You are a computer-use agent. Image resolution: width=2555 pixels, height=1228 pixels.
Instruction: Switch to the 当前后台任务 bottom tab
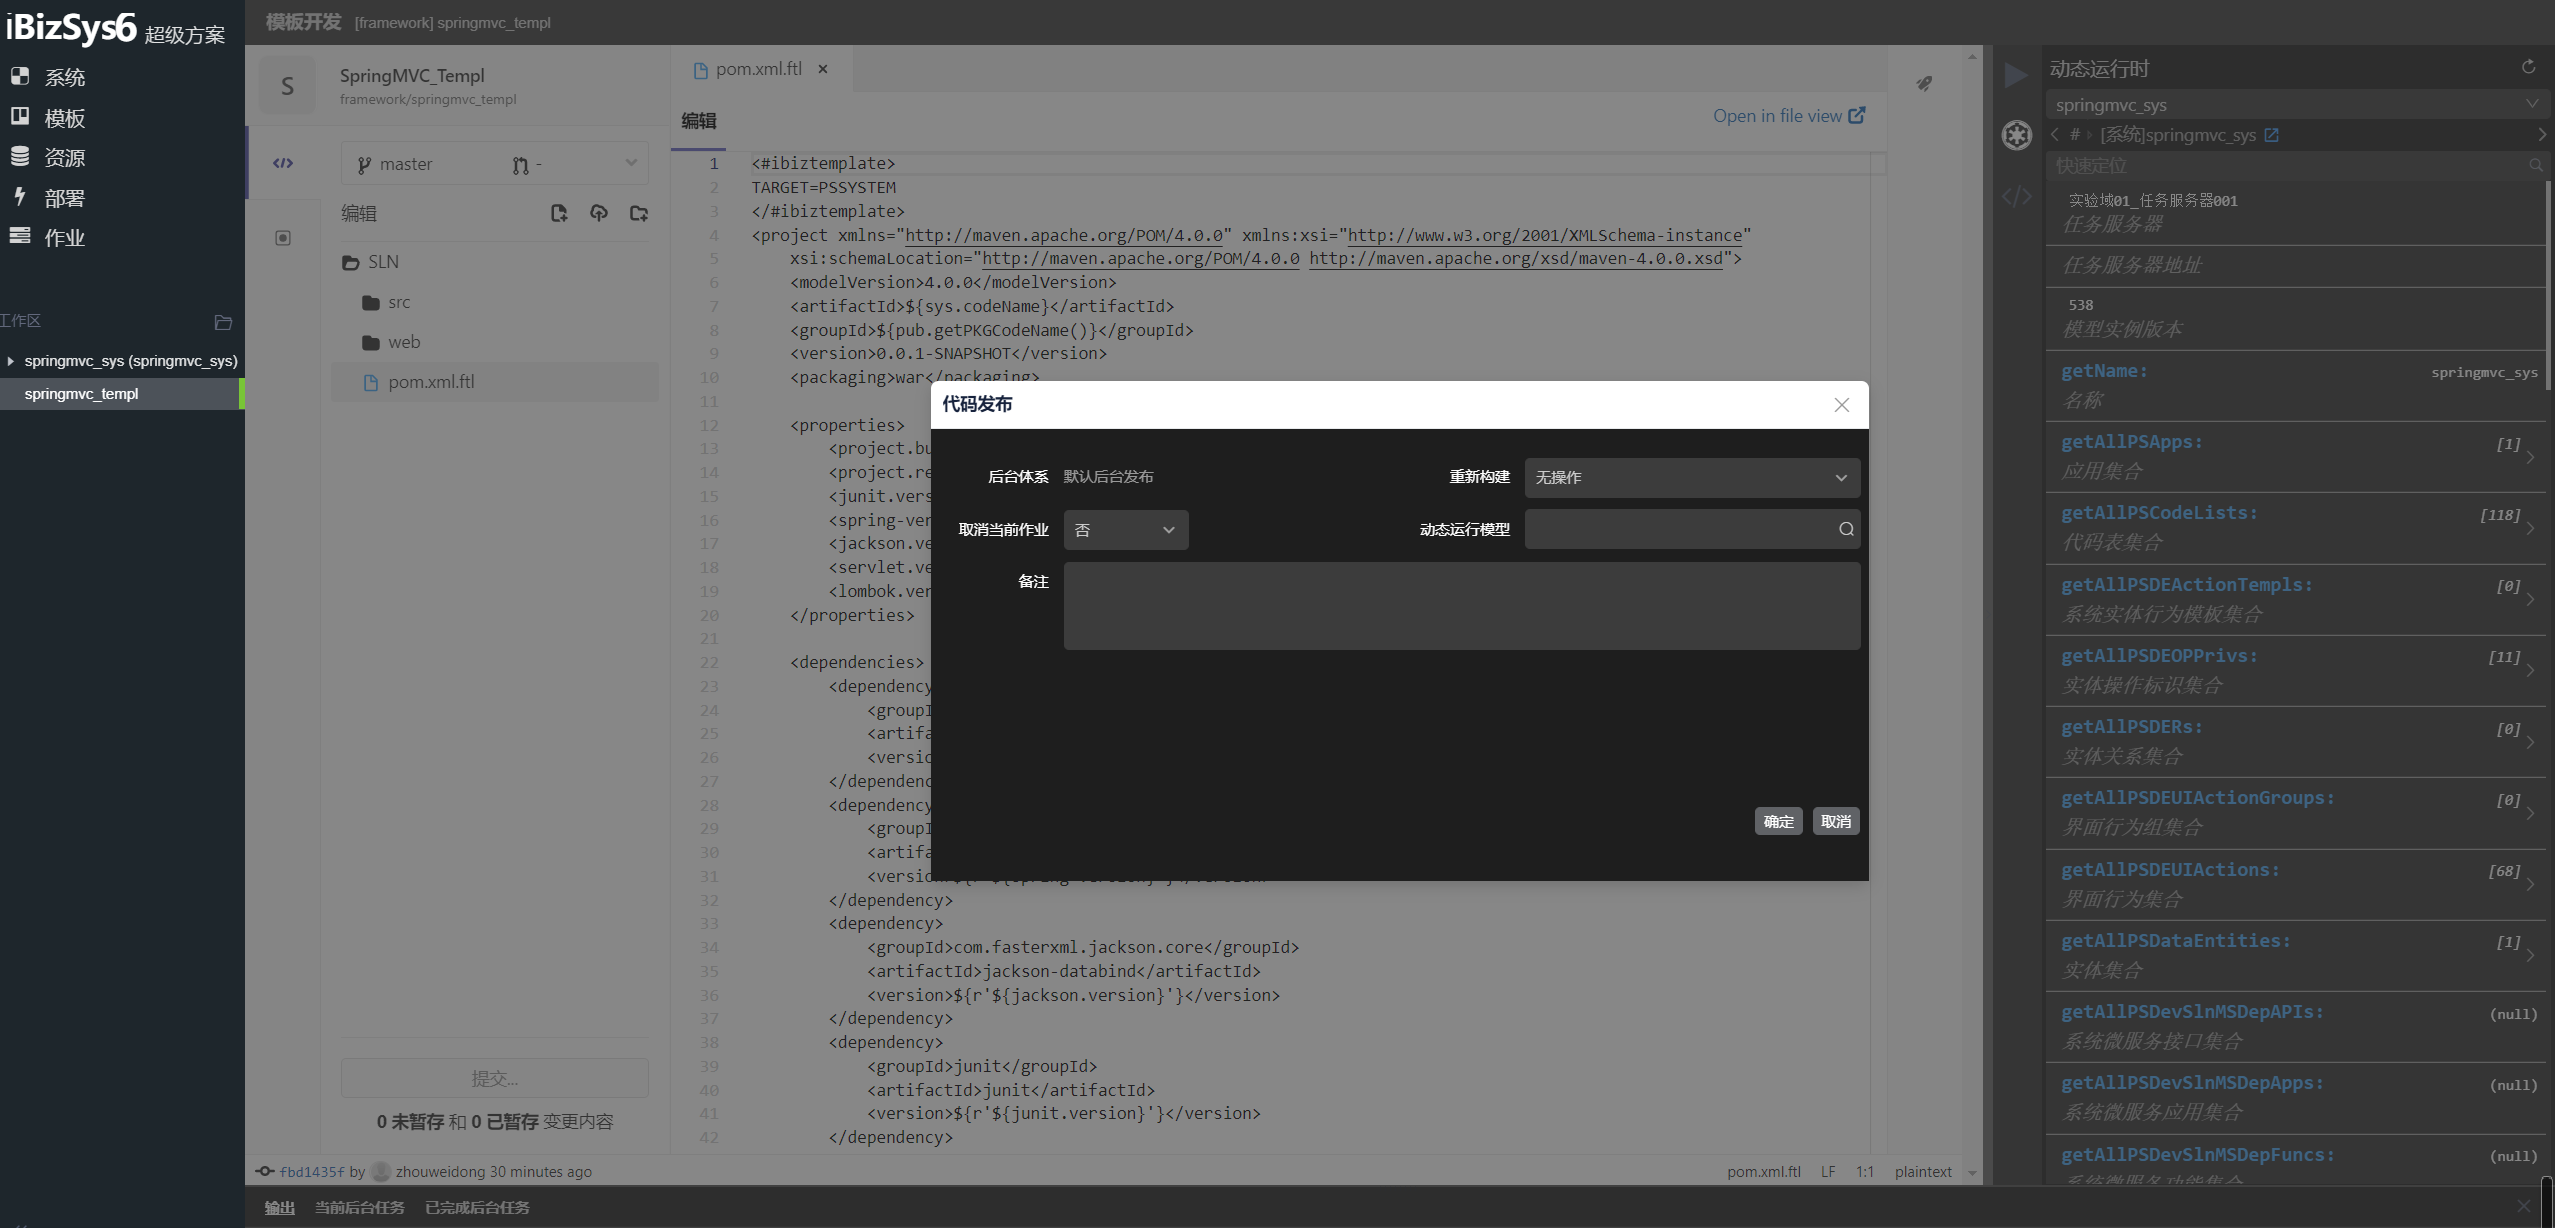359,1208
